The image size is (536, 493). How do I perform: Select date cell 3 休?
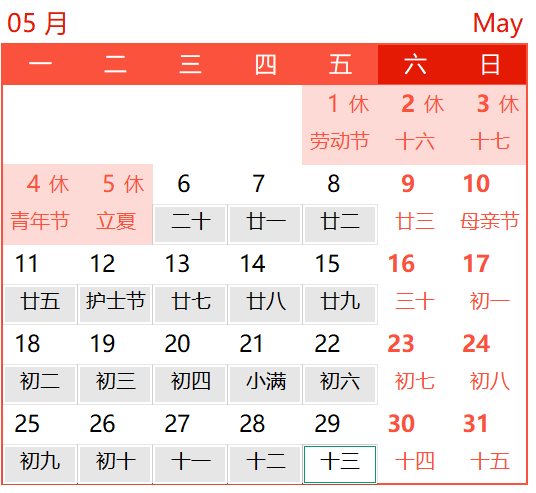[x=490, y=104]
